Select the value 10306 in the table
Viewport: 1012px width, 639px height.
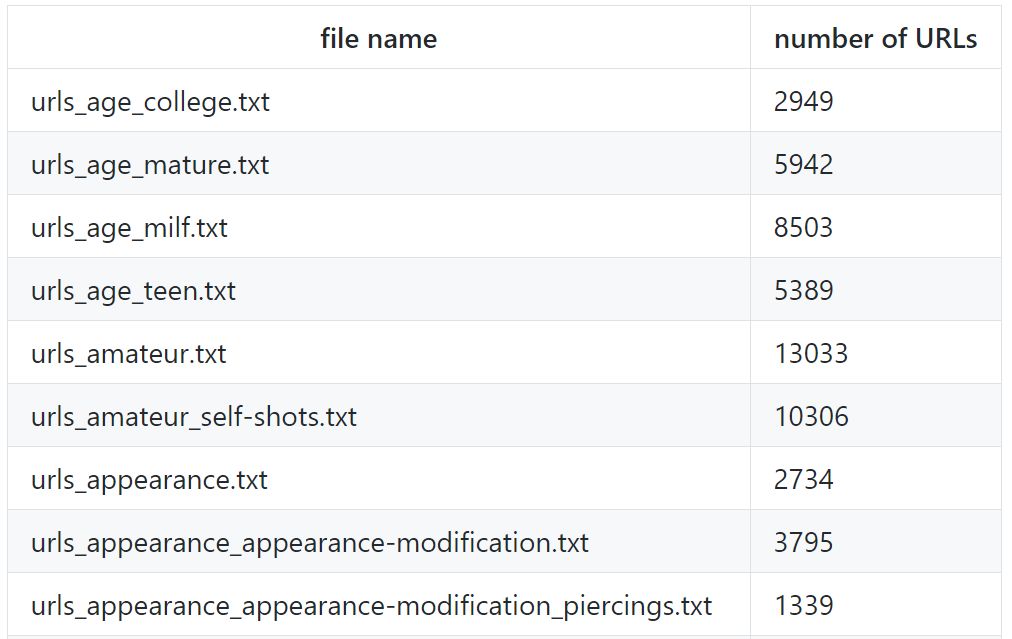[810, 417]
